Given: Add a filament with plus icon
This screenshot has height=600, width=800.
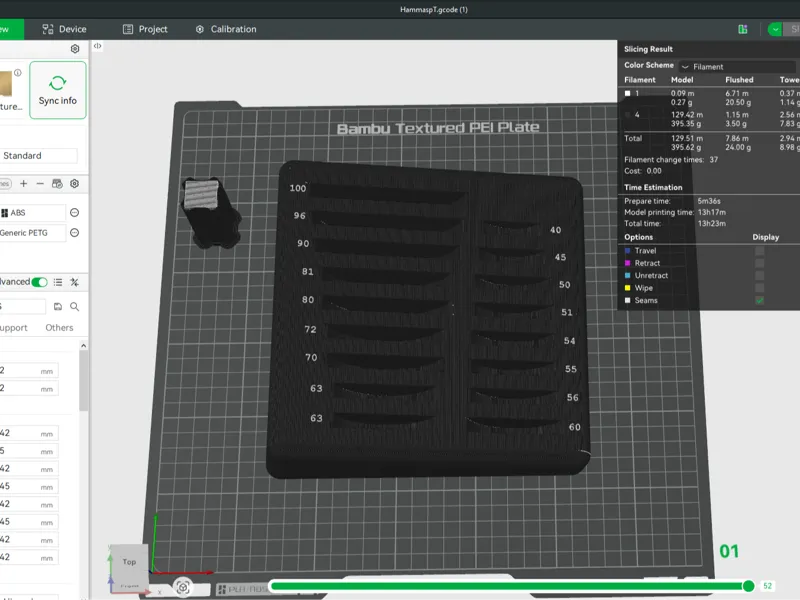Looking at the screenshot, I should [23, 184].
